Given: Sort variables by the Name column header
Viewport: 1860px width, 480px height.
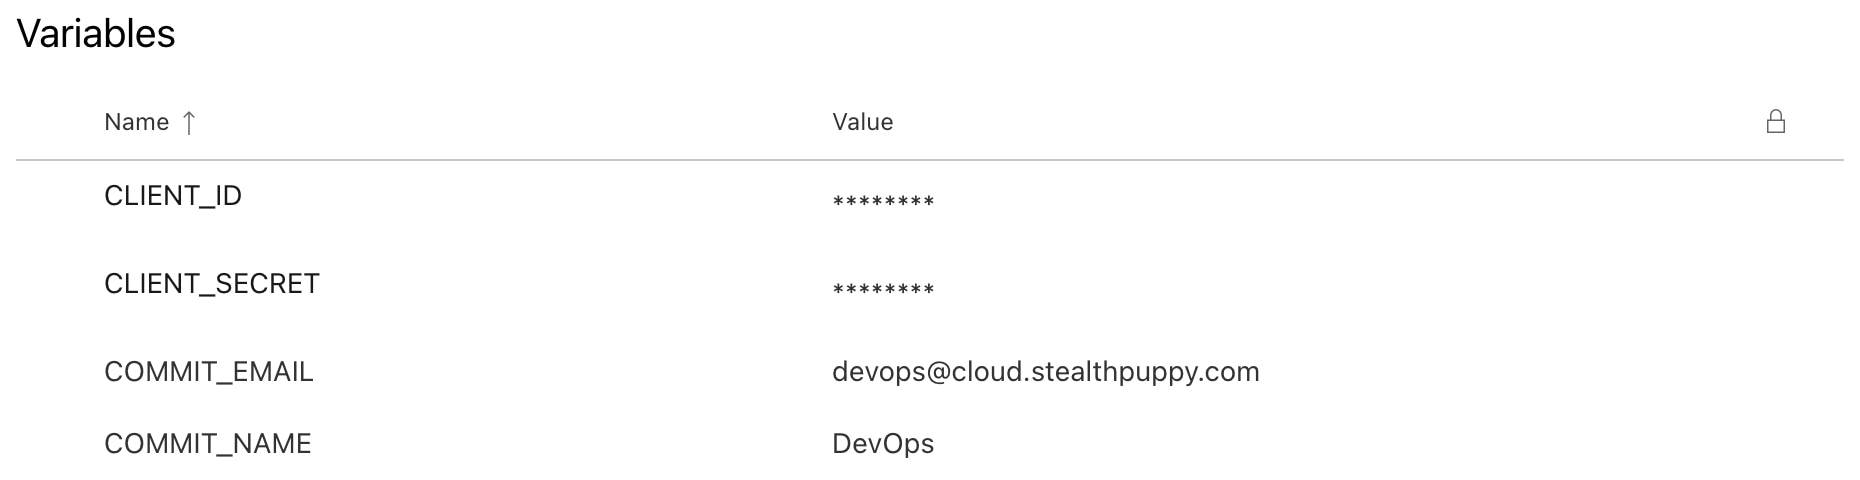Looking at the screenshot, I should [136, 122].
